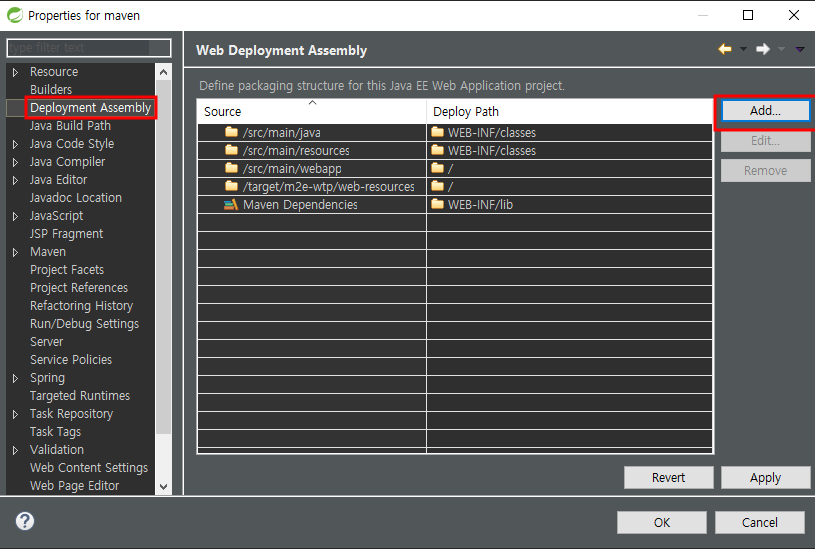Select Refactoring History in the tree
This screenshot has height=549, width=815.
[82, 306]
